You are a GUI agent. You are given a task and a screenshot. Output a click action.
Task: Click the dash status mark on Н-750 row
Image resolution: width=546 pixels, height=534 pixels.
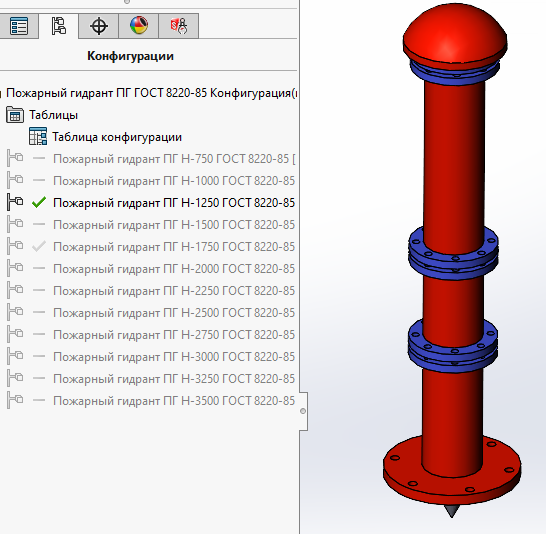[x=39, y=158]
